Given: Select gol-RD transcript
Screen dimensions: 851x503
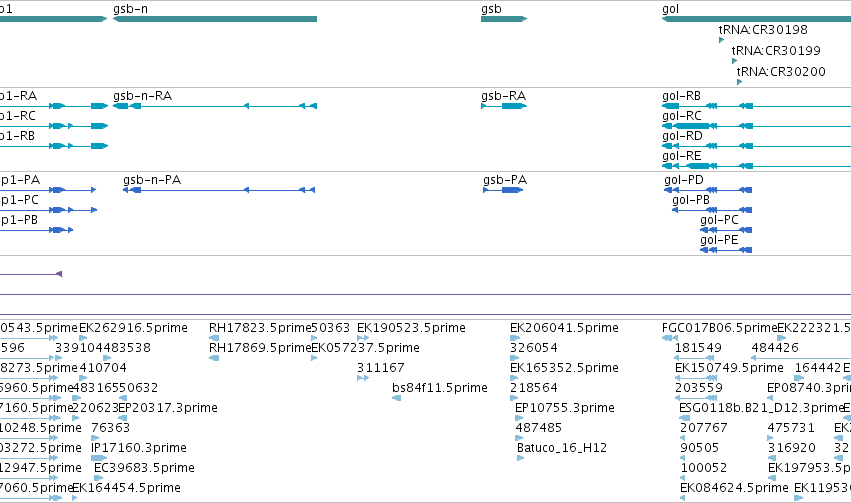Looking at the screenshot, I should 682,136.
